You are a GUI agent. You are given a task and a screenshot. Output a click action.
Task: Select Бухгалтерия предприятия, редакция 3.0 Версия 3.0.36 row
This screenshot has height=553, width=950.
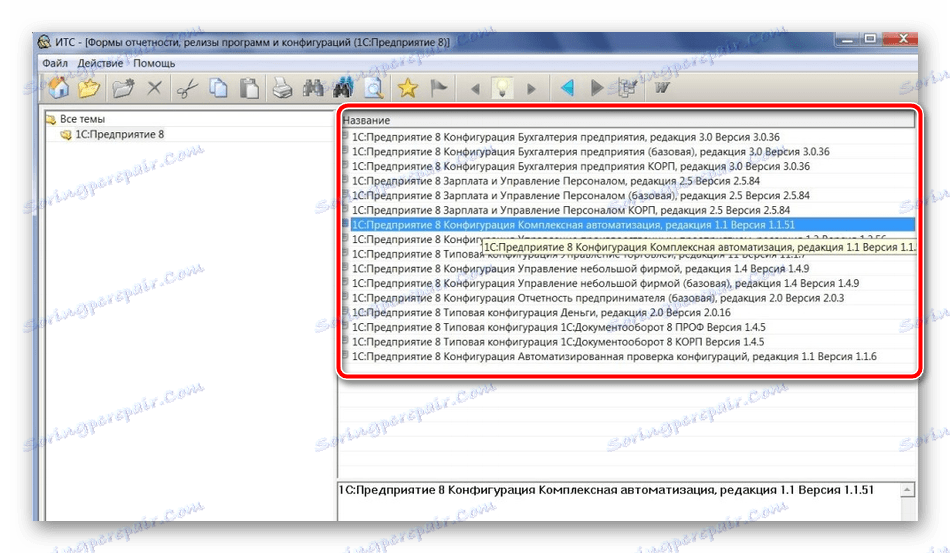628,137
